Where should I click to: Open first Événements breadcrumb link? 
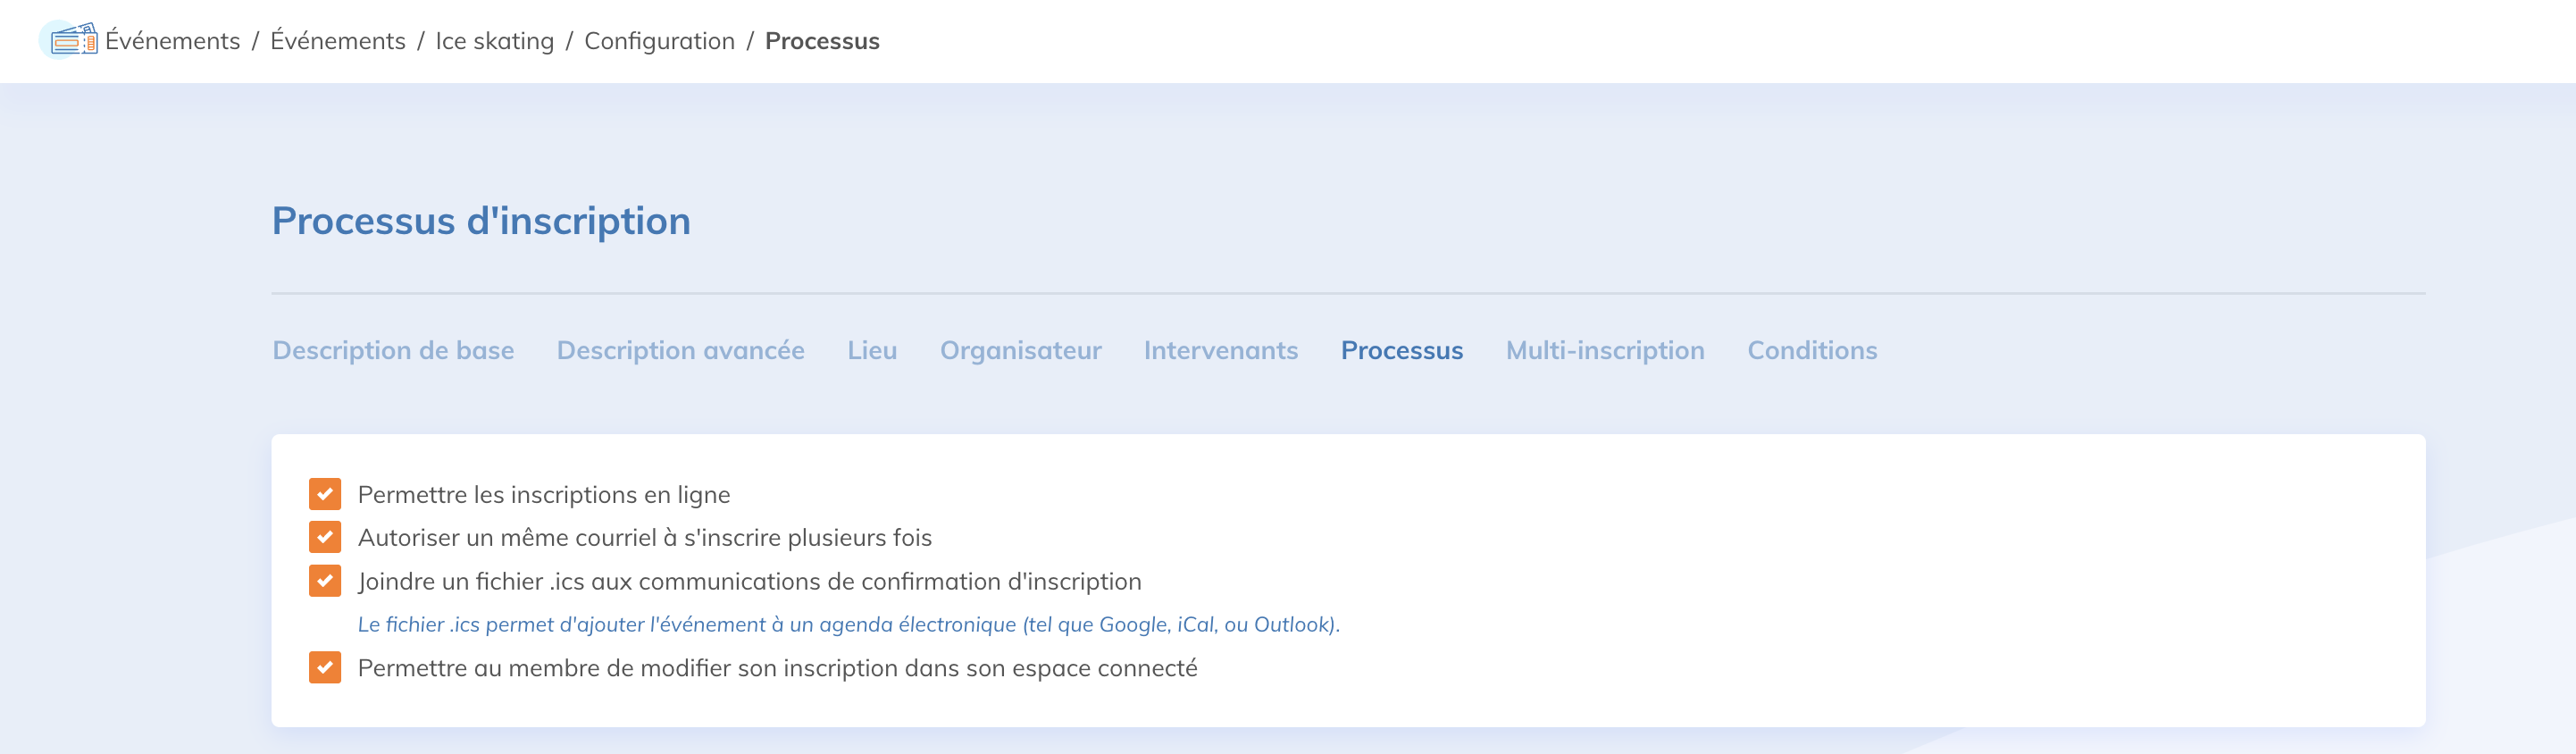[173, 41]
